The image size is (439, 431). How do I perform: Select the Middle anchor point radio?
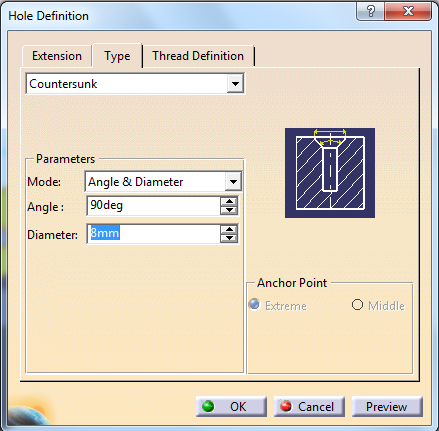click(x=357, y=304)
